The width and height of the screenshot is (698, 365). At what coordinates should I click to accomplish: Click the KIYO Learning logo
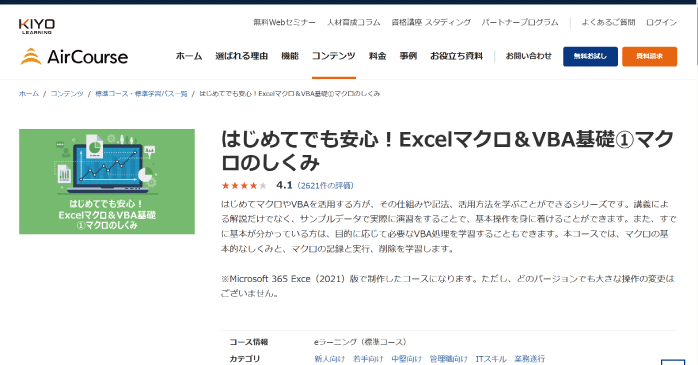37,26
